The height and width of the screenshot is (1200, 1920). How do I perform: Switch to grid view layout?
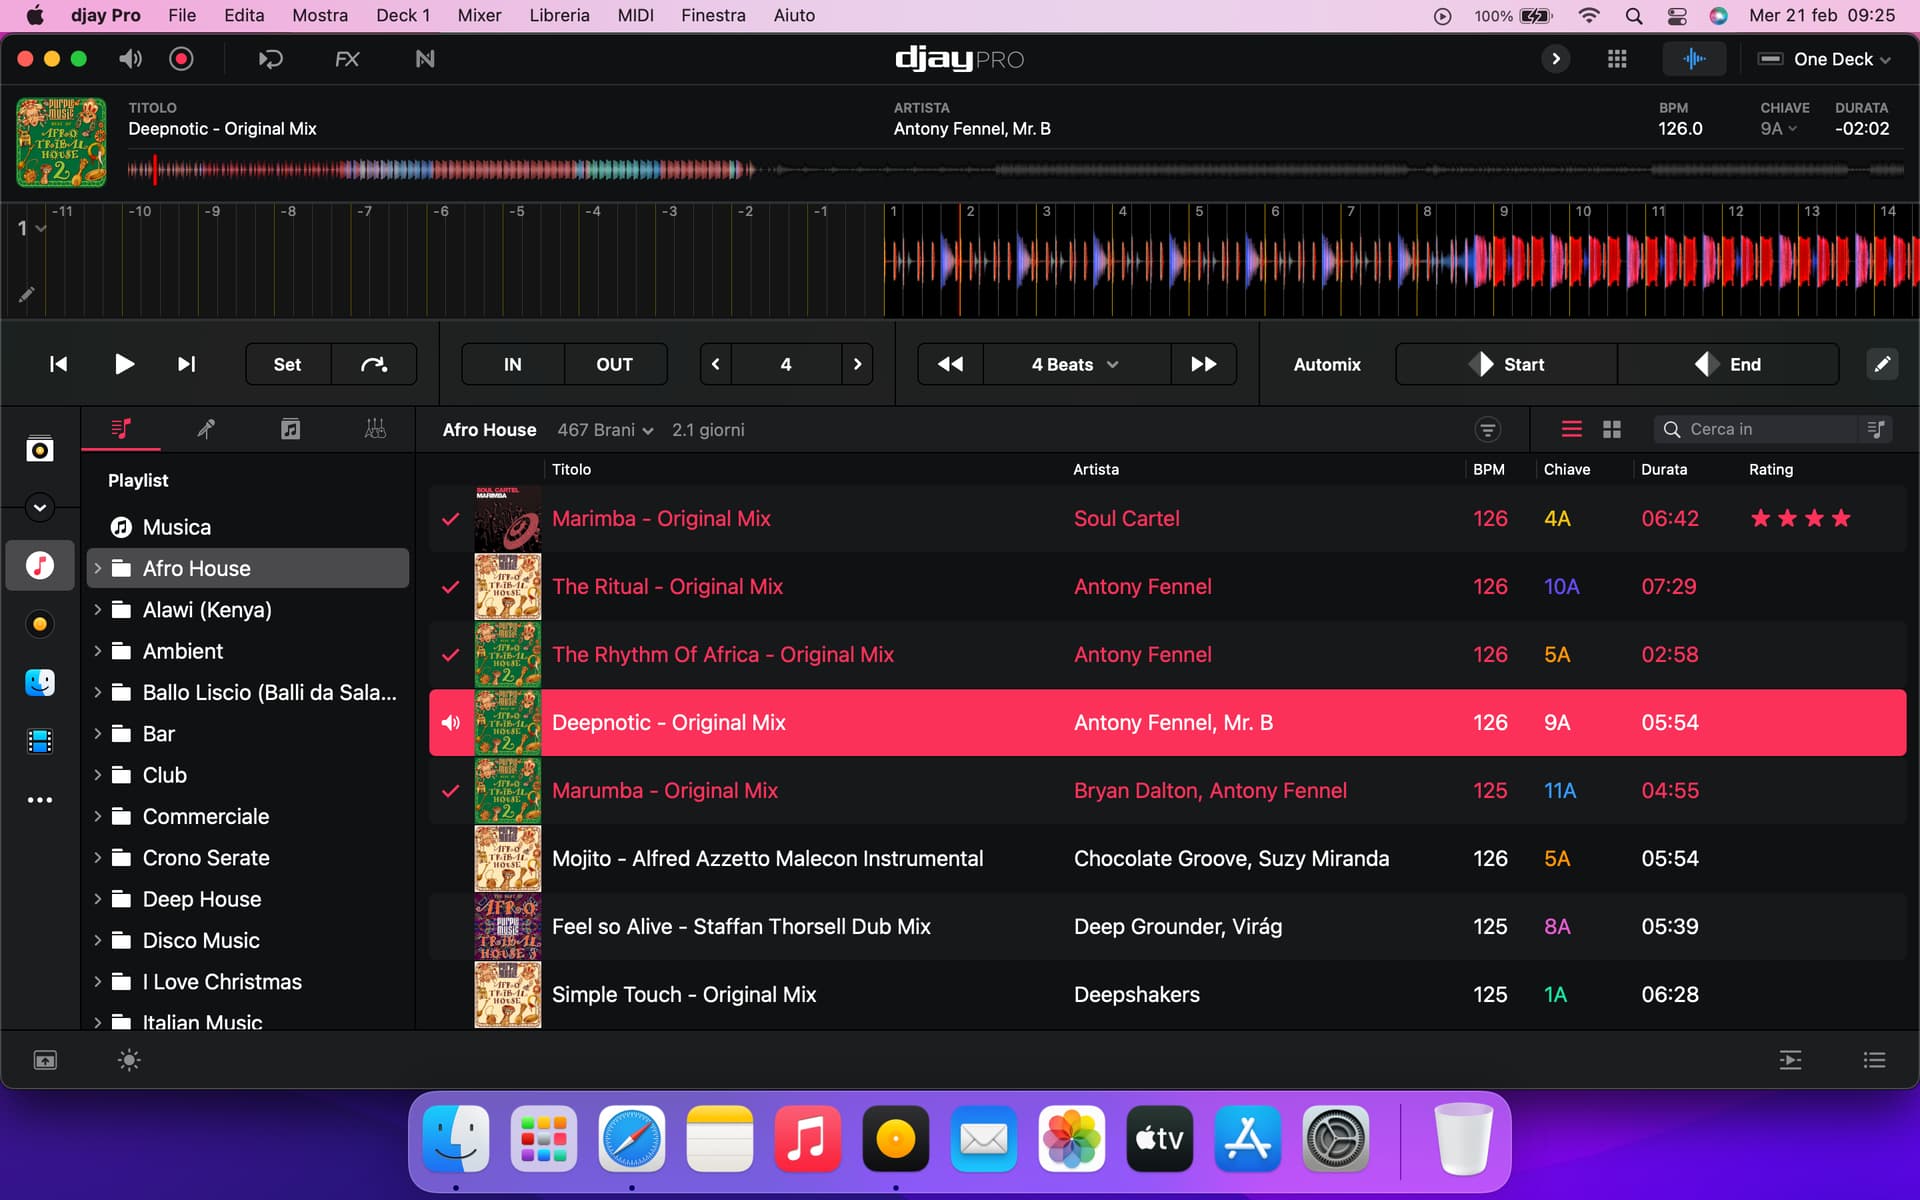coord(1612,430)
